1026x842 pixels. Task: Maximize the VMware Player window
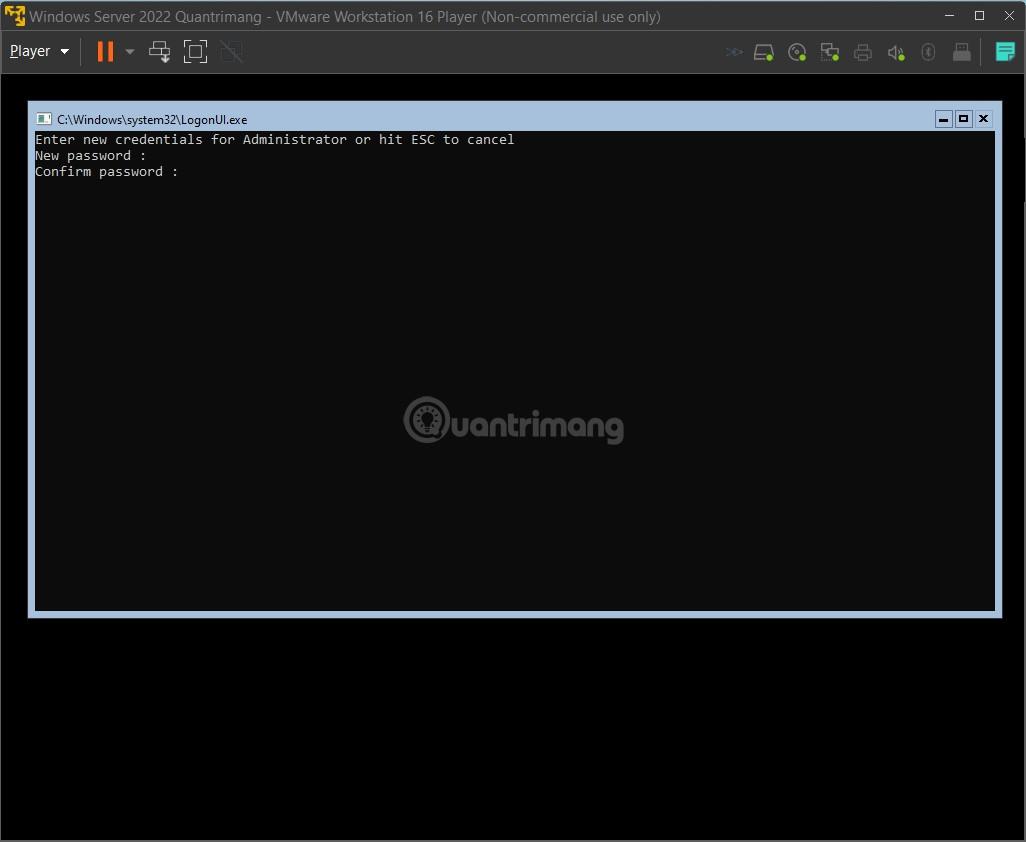tap(980, 16)
